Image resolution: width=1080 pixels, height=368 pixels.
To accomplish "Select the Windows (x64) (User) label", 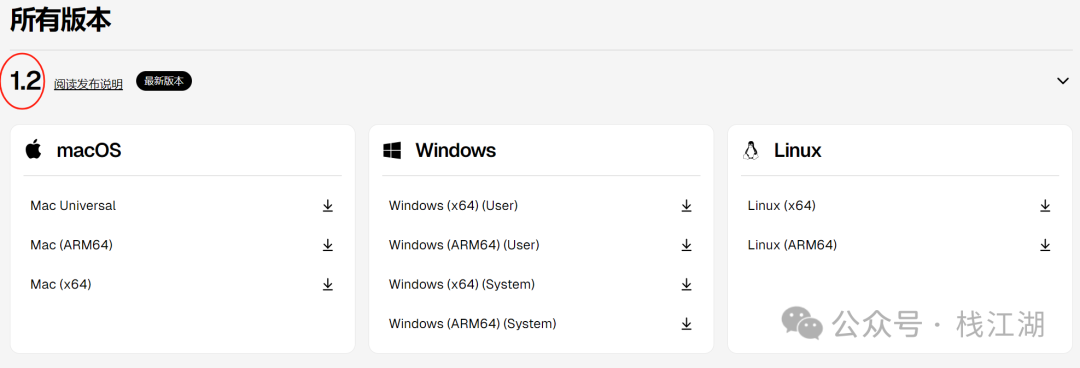I will (453, 205).
